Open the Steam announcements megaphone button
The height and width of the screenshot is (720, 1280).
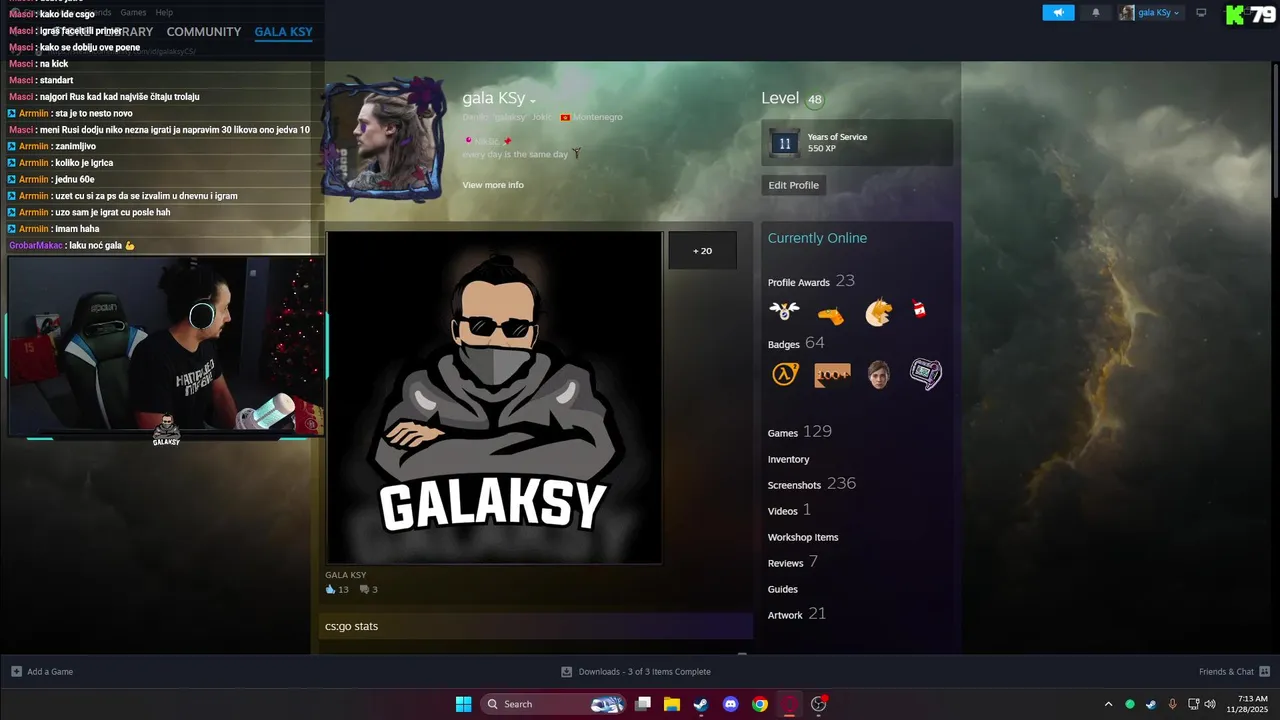click(x=1058, y=13)
